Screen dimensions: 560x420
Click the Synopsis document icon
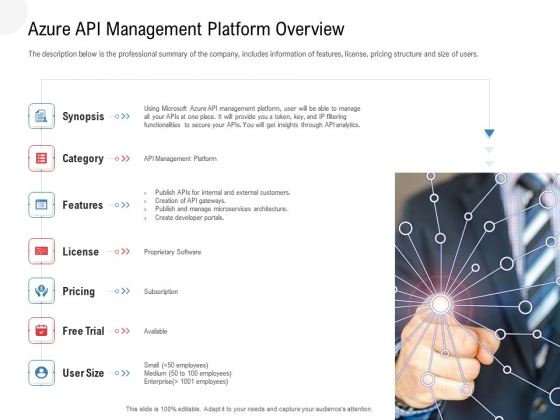click(x=41, y=116)
